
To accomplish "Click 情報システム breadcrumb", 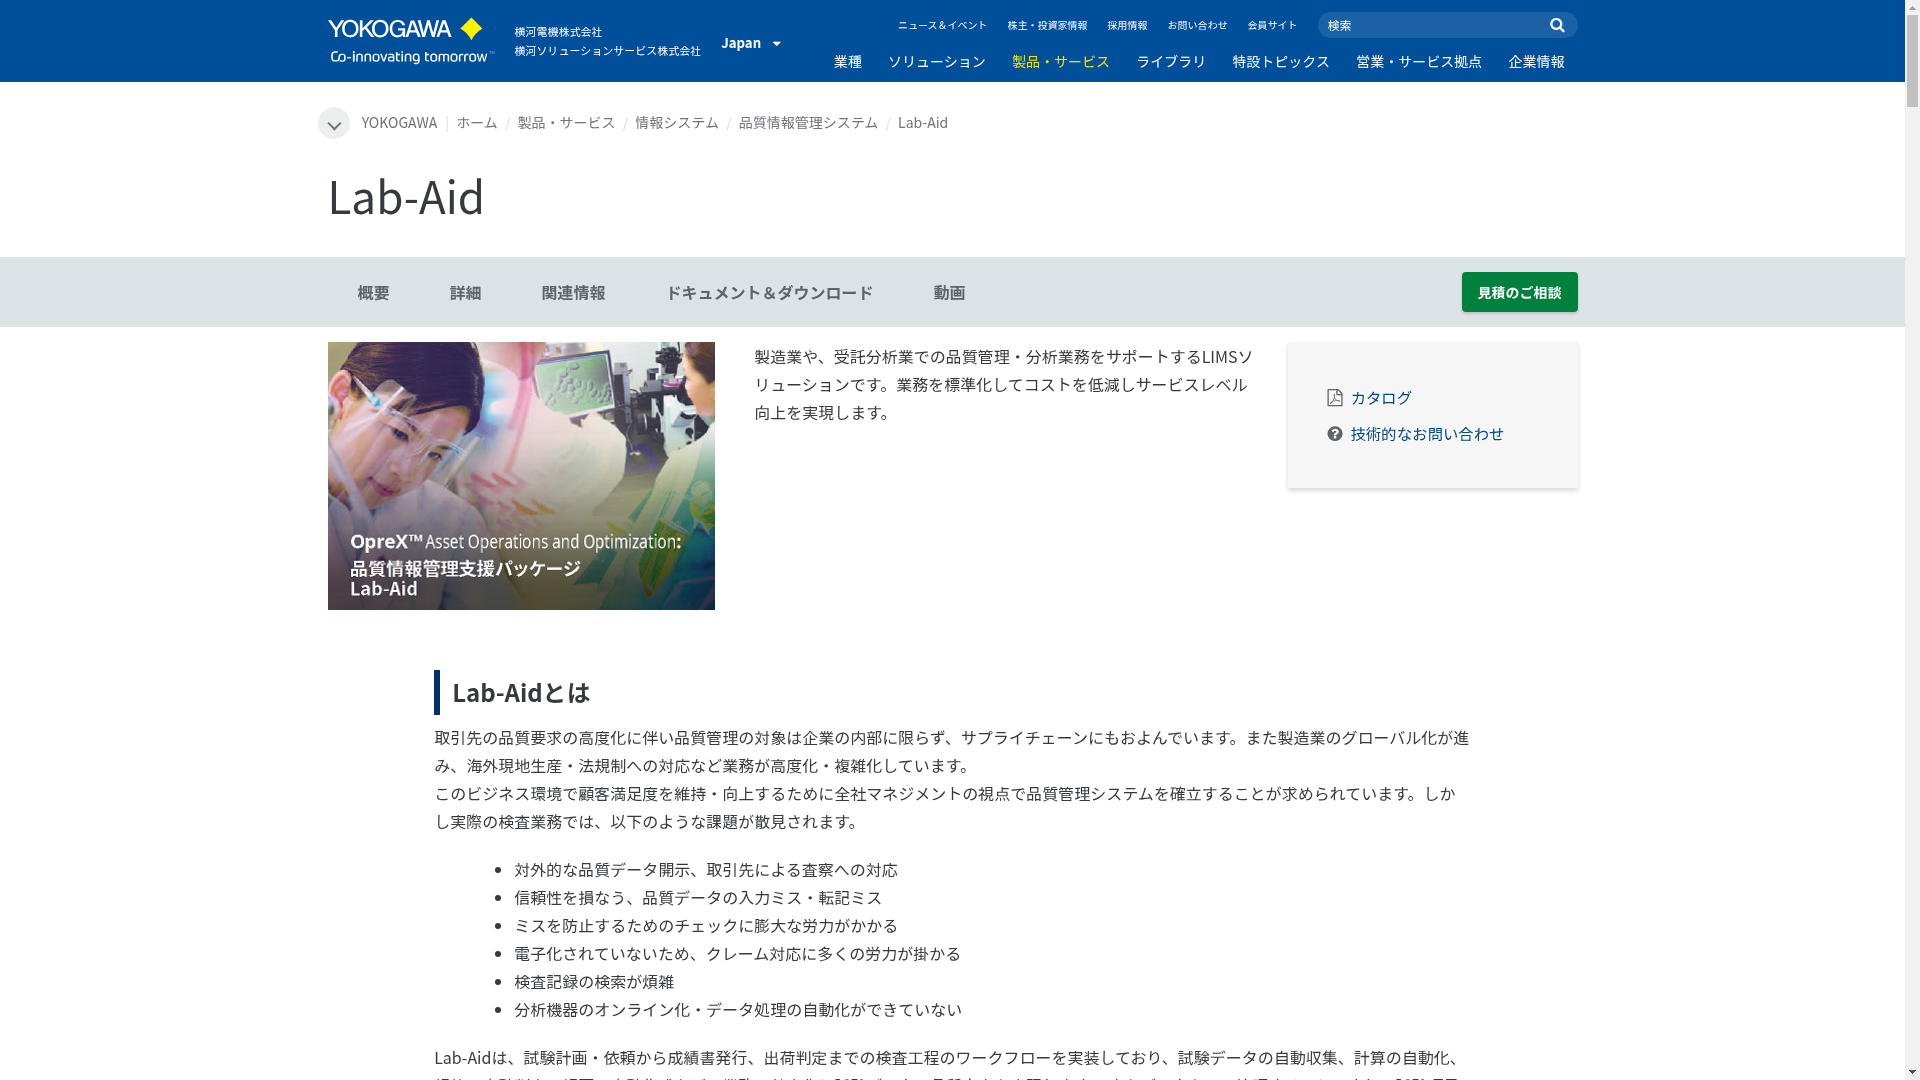I will pyautogui.click(x=677, y=122).
